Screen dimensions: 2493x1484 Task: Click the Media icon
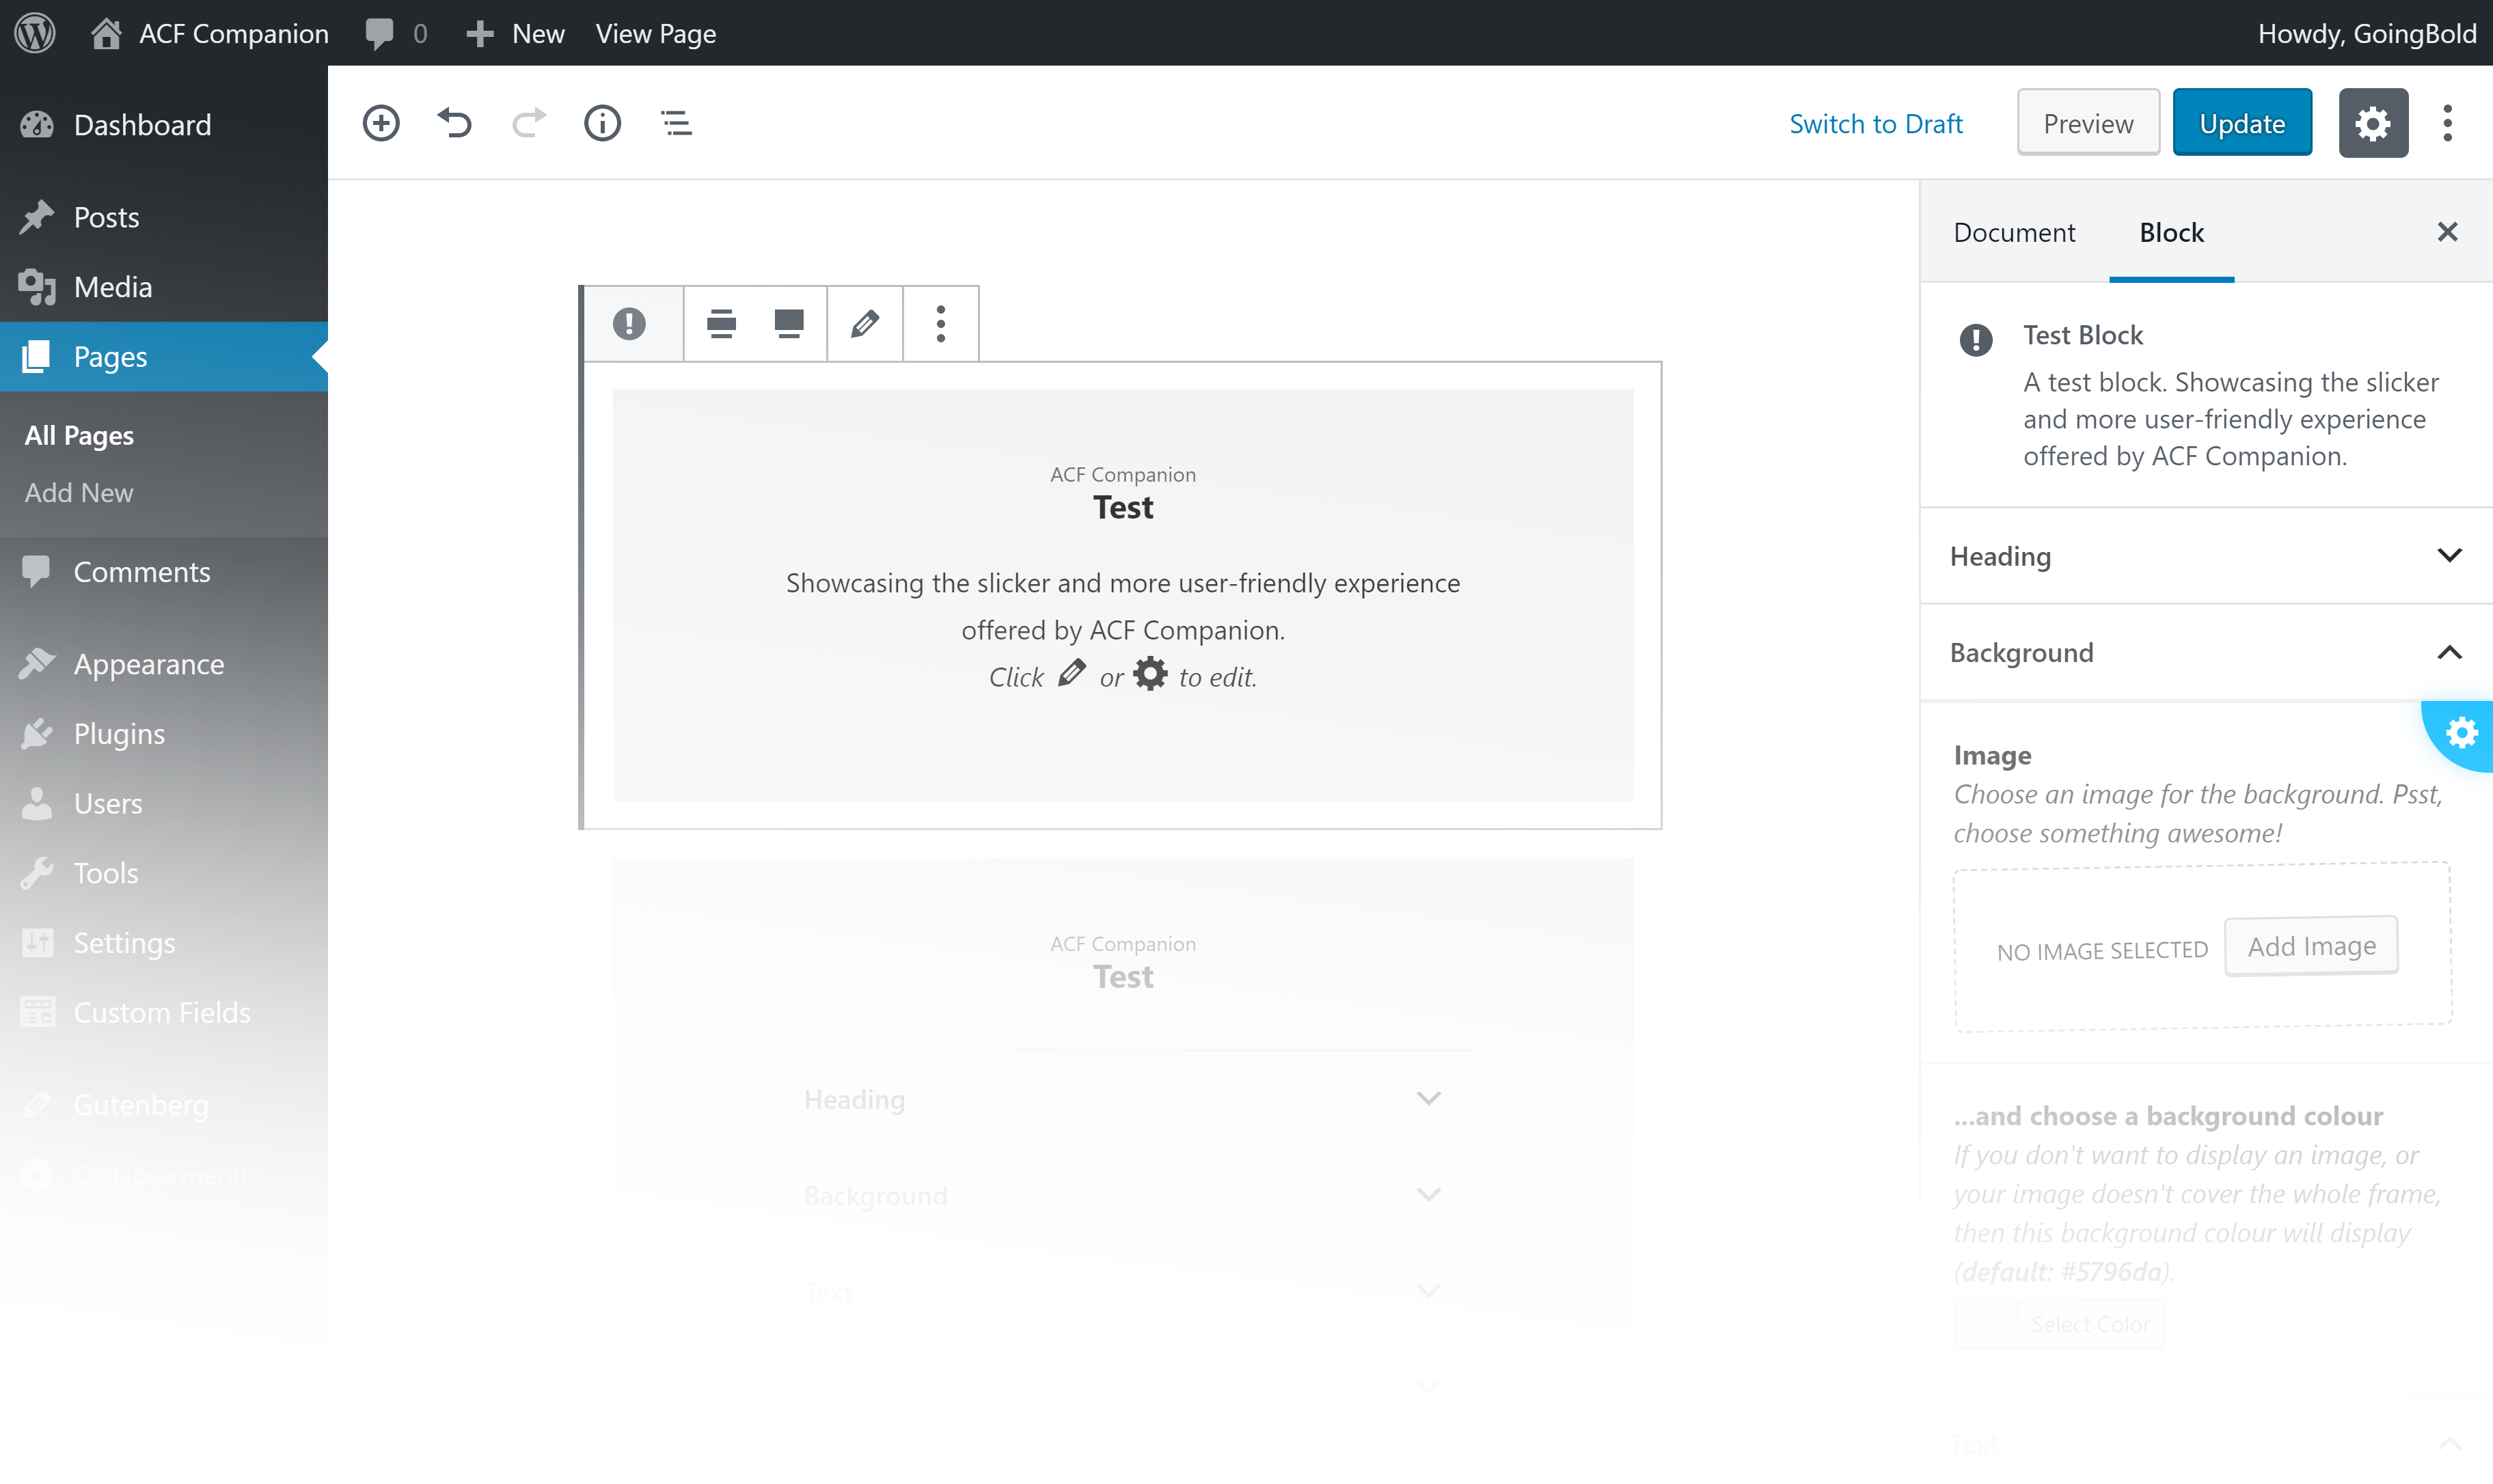(x=37, y=287)
